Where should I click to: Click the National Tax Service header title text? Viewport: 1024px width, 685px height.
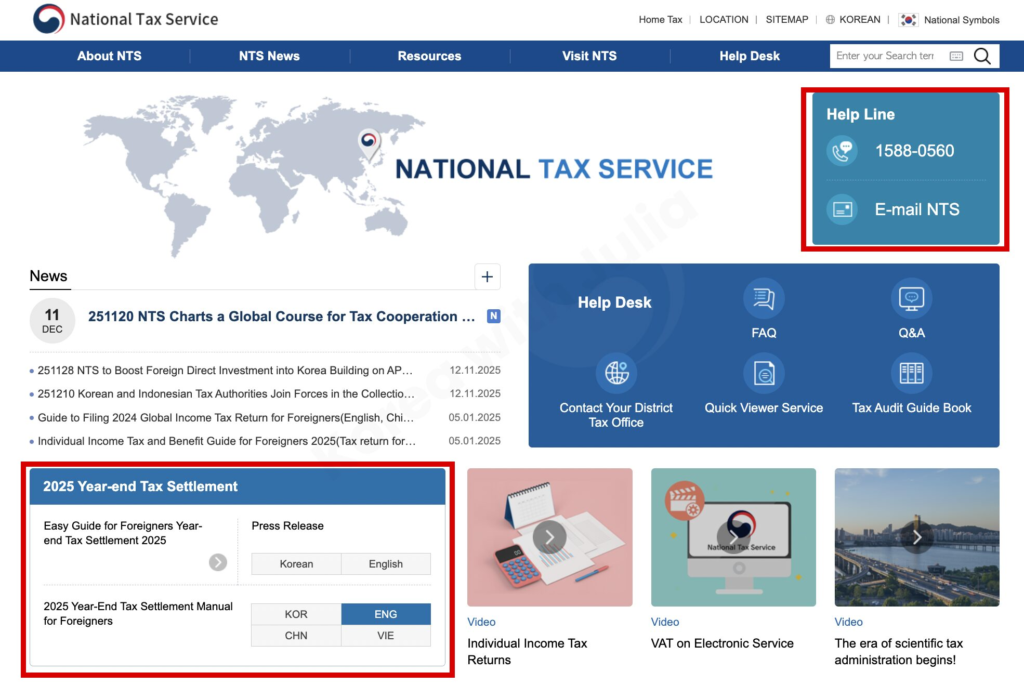coord(144,19)
